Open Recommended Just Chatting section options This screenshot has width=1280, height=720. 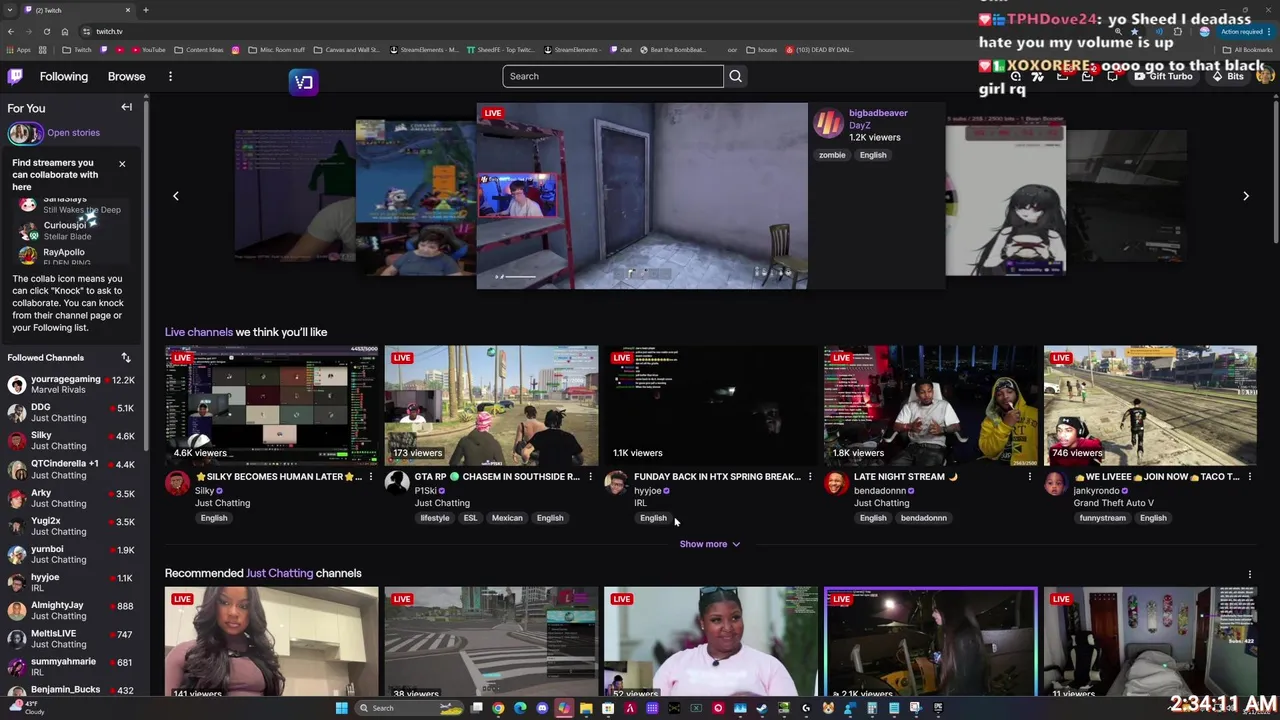(1250, 574)
